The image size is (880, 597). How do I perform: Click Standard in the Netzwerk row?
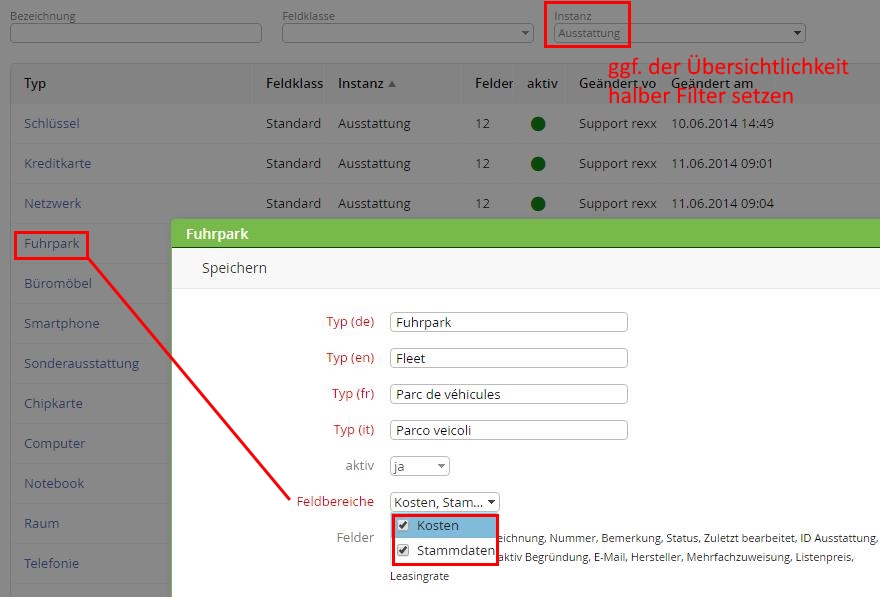293,204
